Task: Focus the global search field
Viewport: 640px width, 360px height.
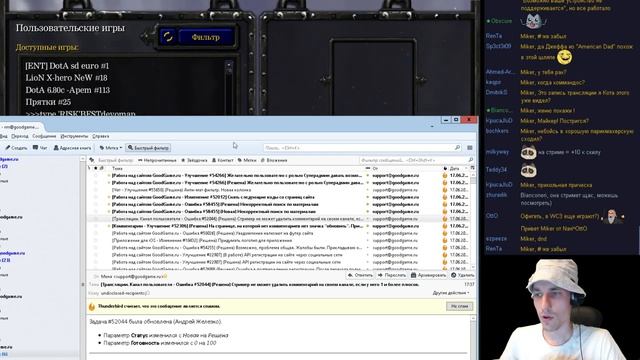Action: [x=362, y=148]
